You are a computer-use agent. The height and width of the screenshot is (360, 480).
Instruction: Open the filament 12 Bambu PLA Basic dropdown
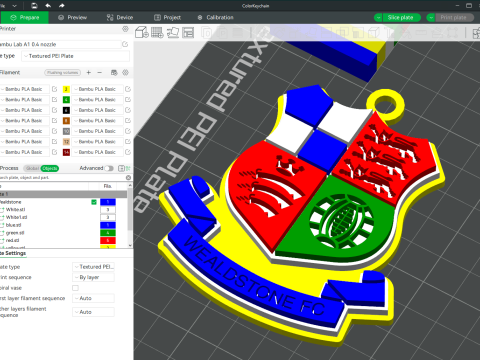(98, 141)
